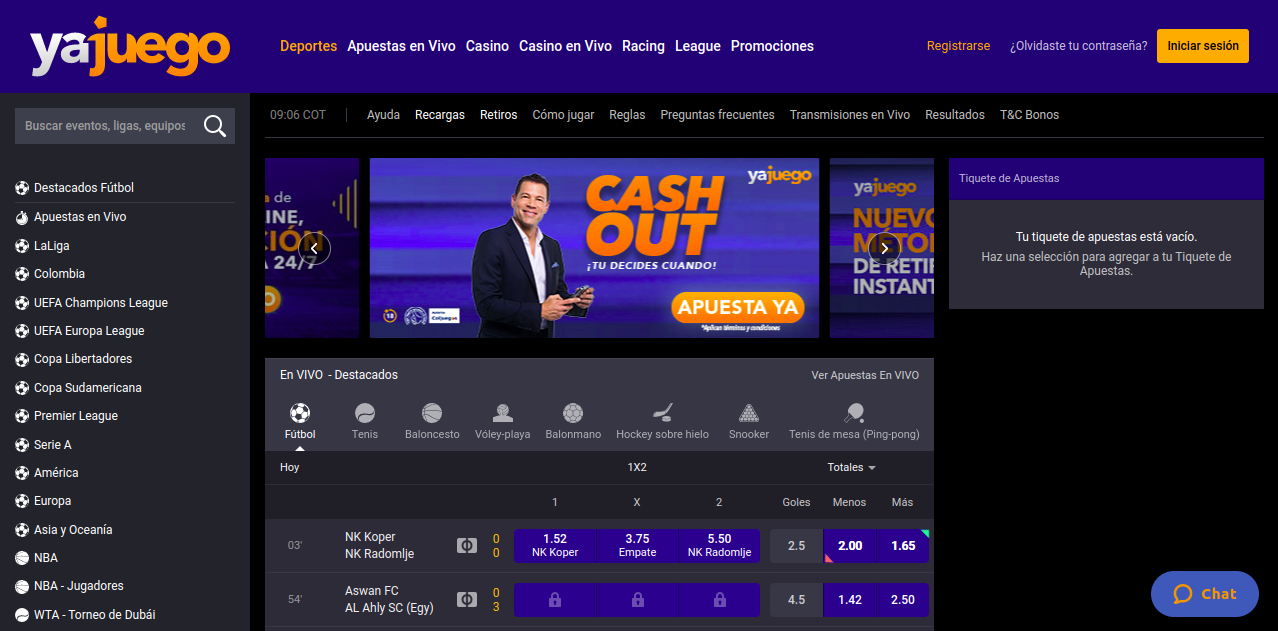This screenshot has width=1278, height=631.
Task: Focus the Buscar eventos search field
Action: pyautogui.click(x=107, y=126)
